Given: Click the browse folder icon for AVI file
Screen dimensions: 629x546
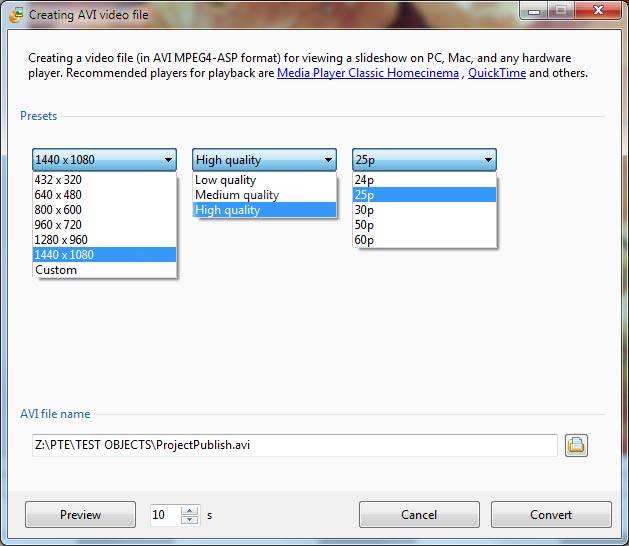Looking at the screenshot, I should click(576, 445).
